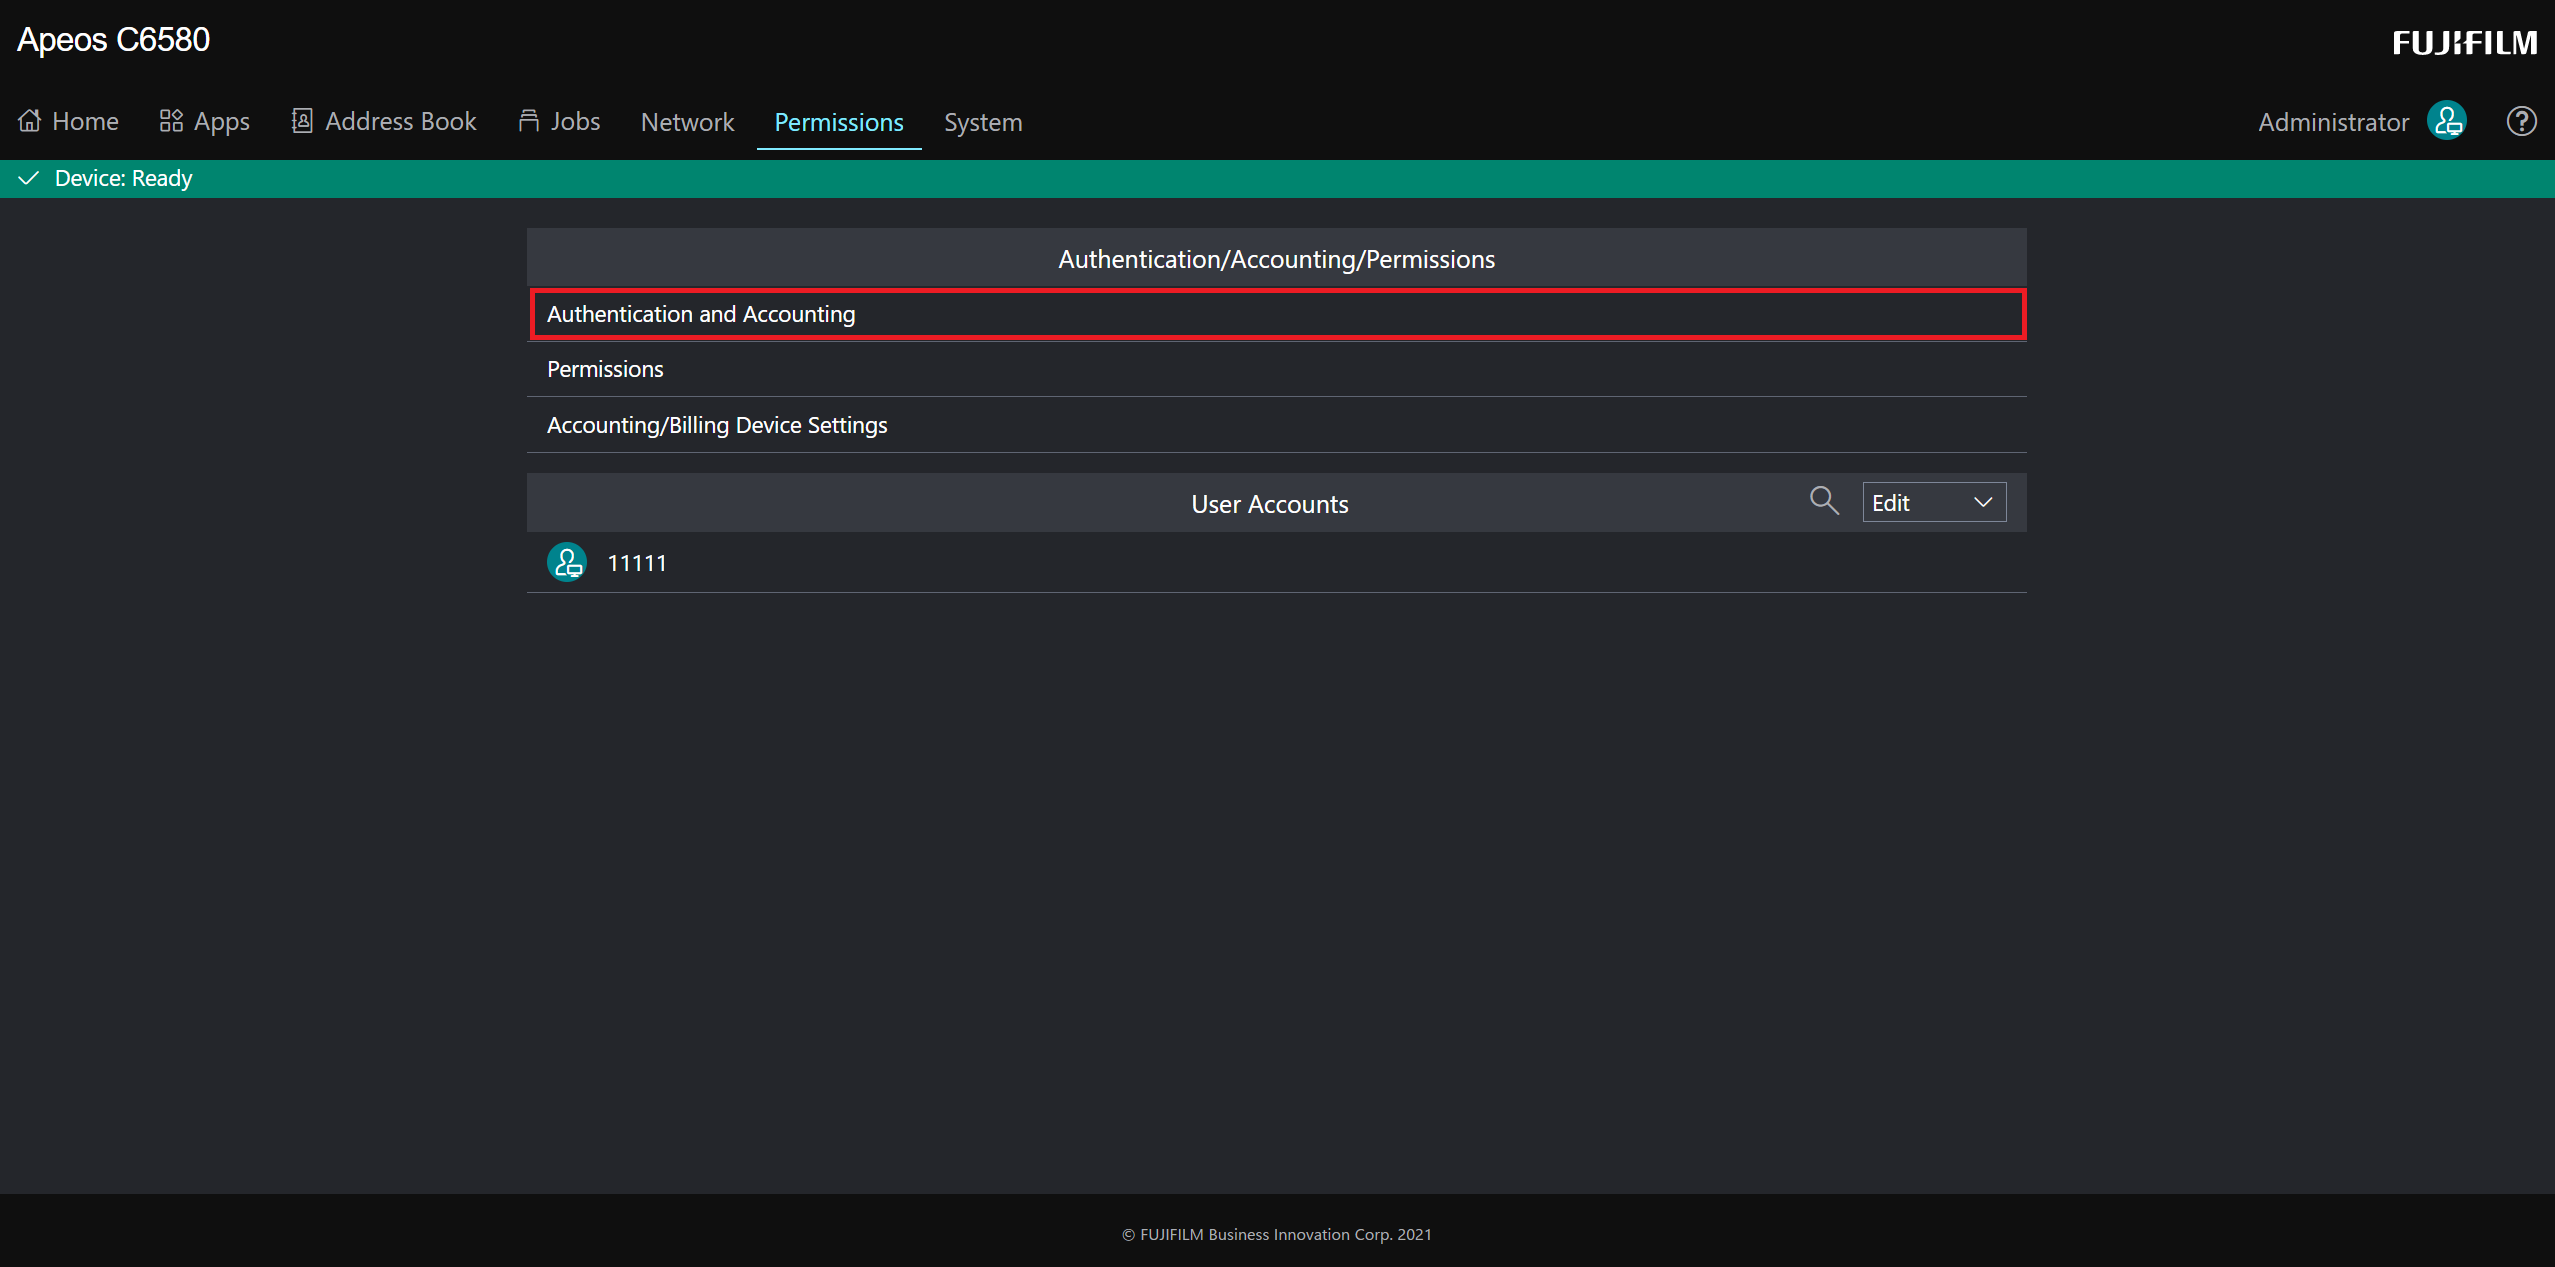Select user account 11111

point(637,563)
